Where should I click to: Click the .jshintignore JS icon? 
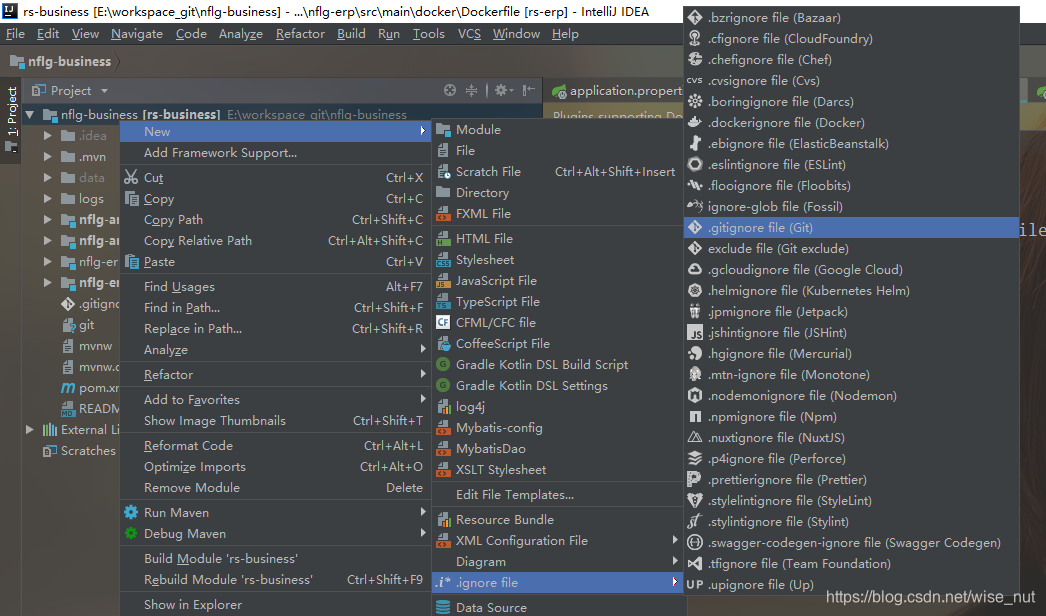(x=695, y=332)
